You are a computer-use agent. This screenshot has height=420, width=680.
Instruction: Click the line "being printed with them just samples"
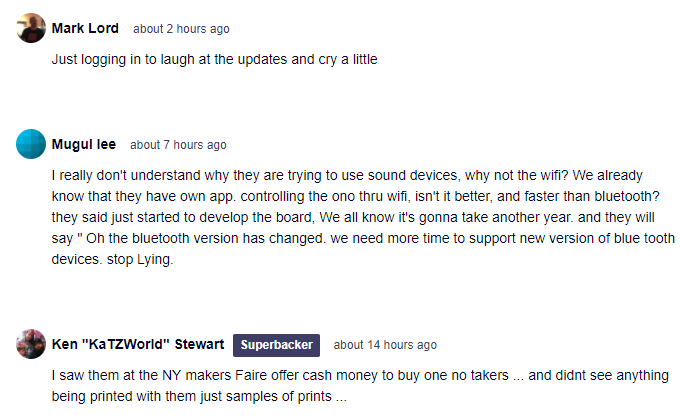(199, 396)
